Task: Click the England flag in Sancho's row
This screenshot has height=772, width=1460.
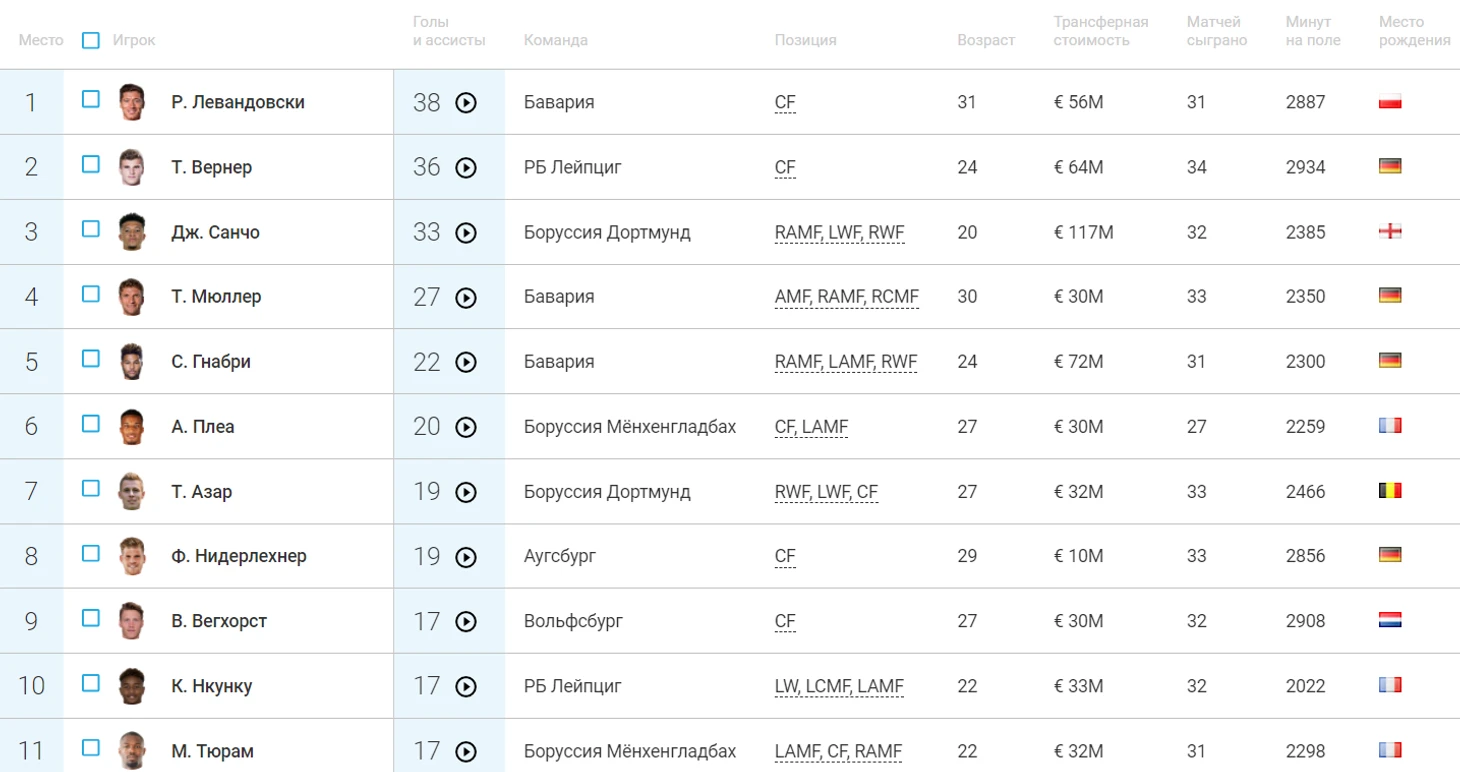Action: pyautogui.click(x=1389, y=231)
